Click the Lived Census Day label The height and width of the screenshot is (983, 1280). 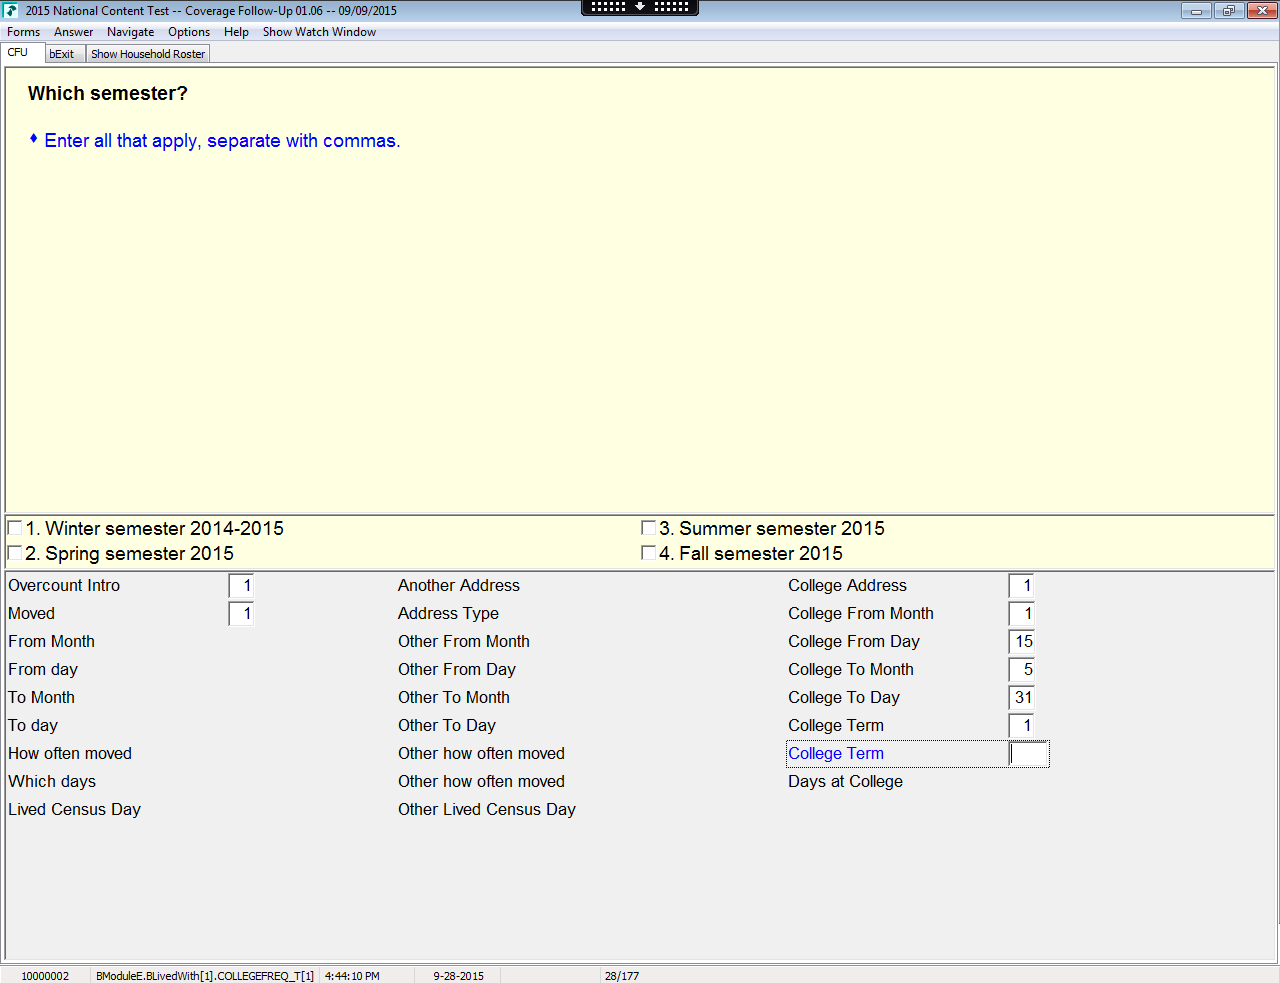(74, 810)
